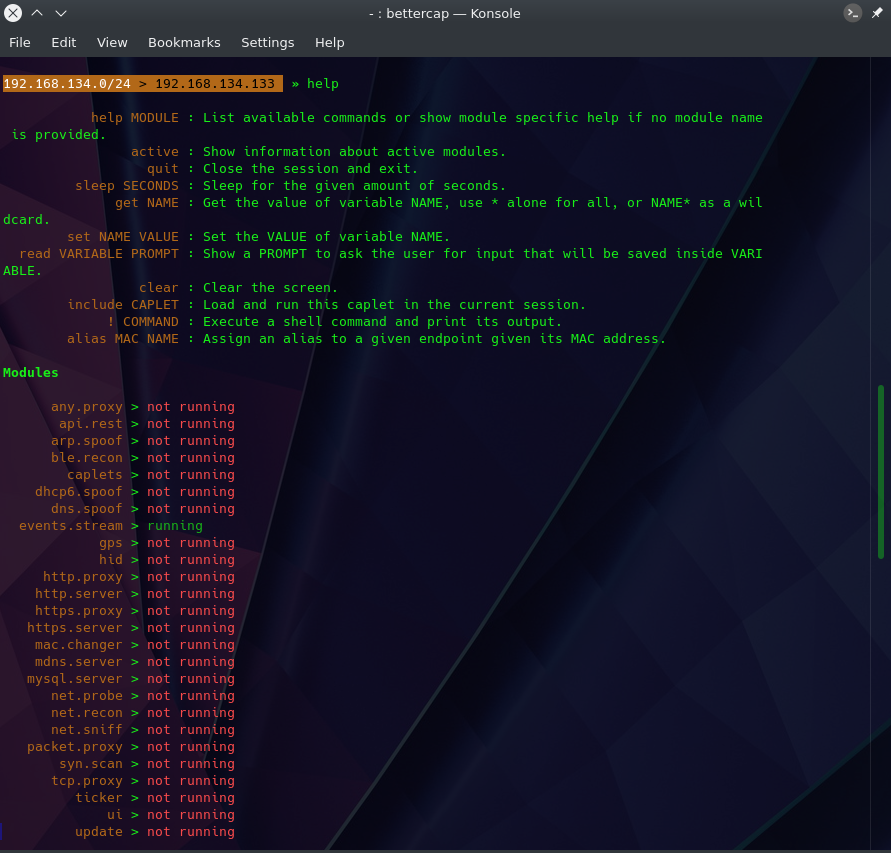Click the 'mdns.server' module line
Viewport: 891px width, 853px height.
tap(135, 663)
